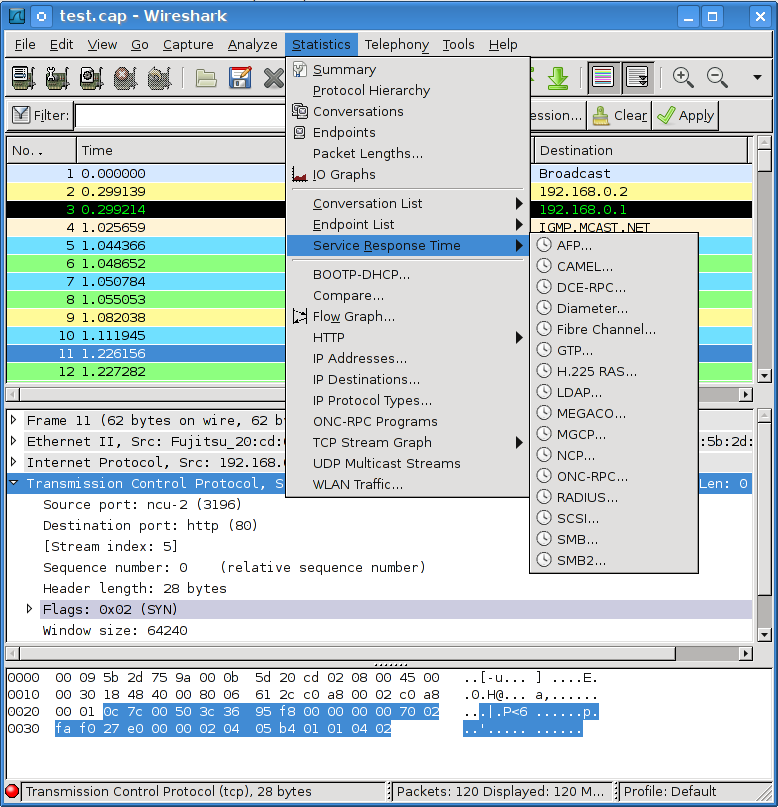
Task: Toggle auto scroll during live capture
Action: [x=636, y=78]
